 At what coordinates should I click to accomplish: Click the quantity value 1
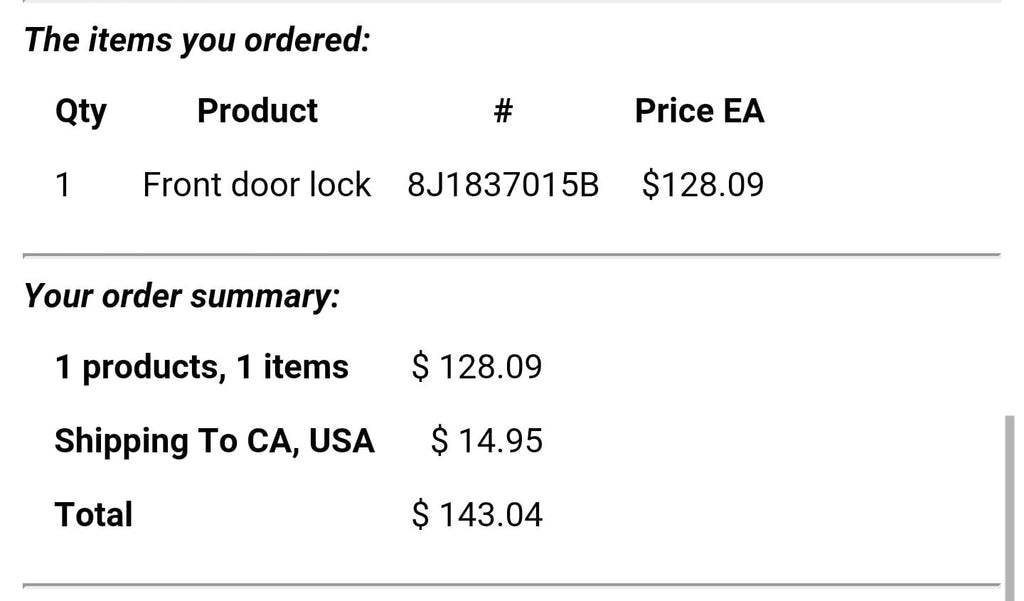point(63,185)
